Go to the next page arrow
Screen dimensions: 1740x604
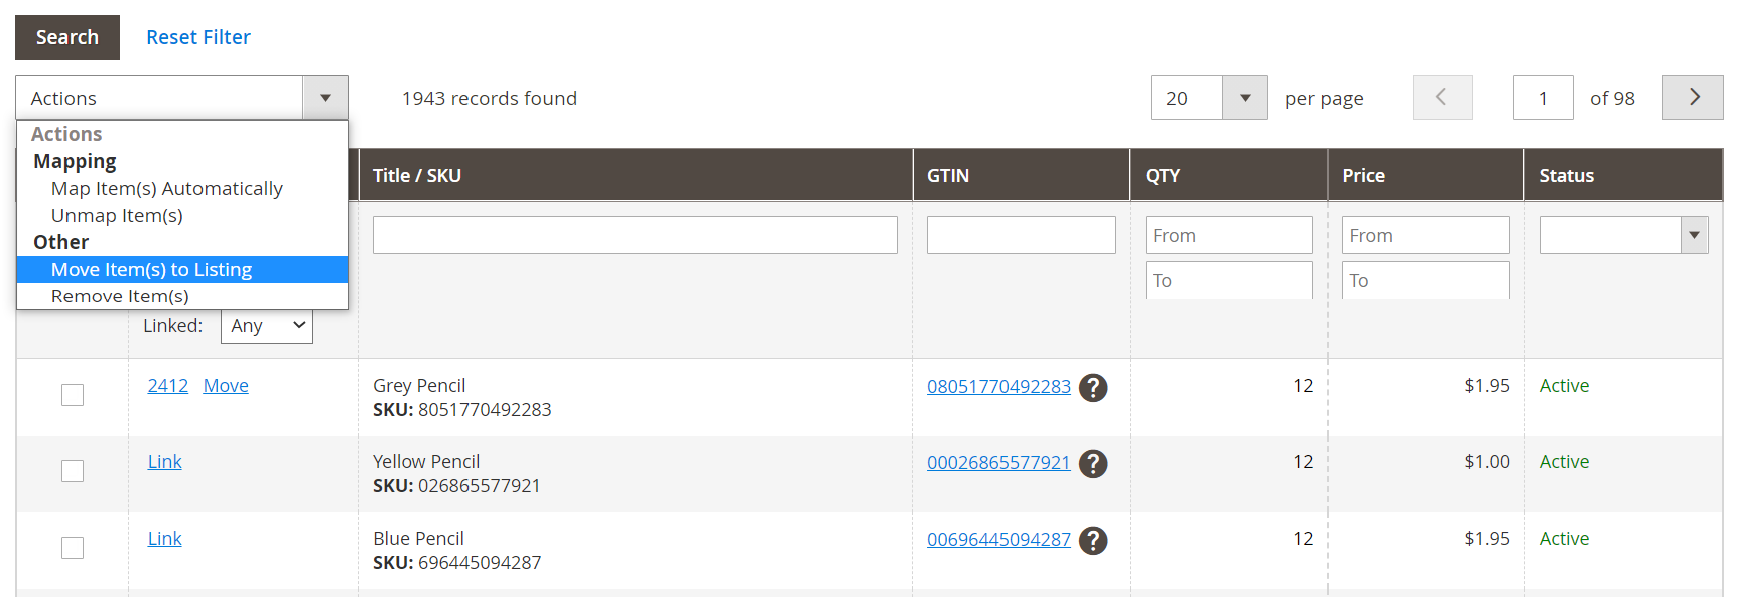pos(1692,98)
